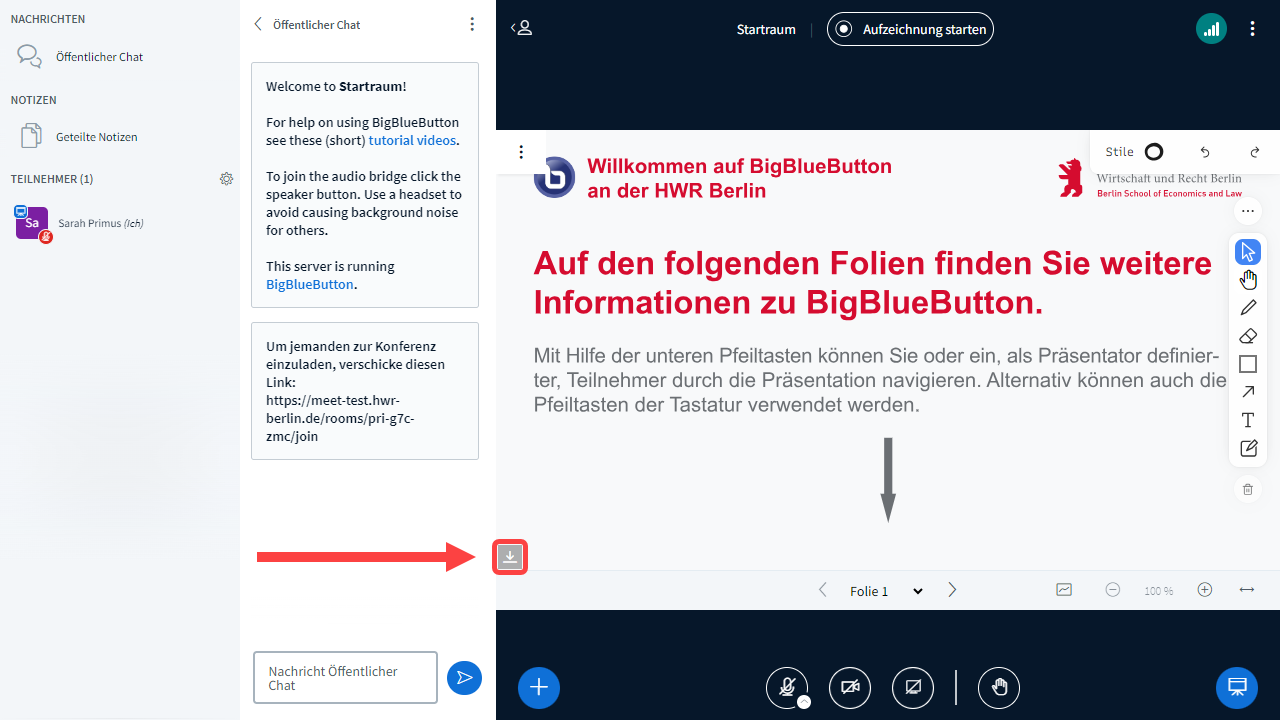Open the Folie 1 slide dropdown
Viewport: 1280px width, 720px height.
tap(886, 591)
